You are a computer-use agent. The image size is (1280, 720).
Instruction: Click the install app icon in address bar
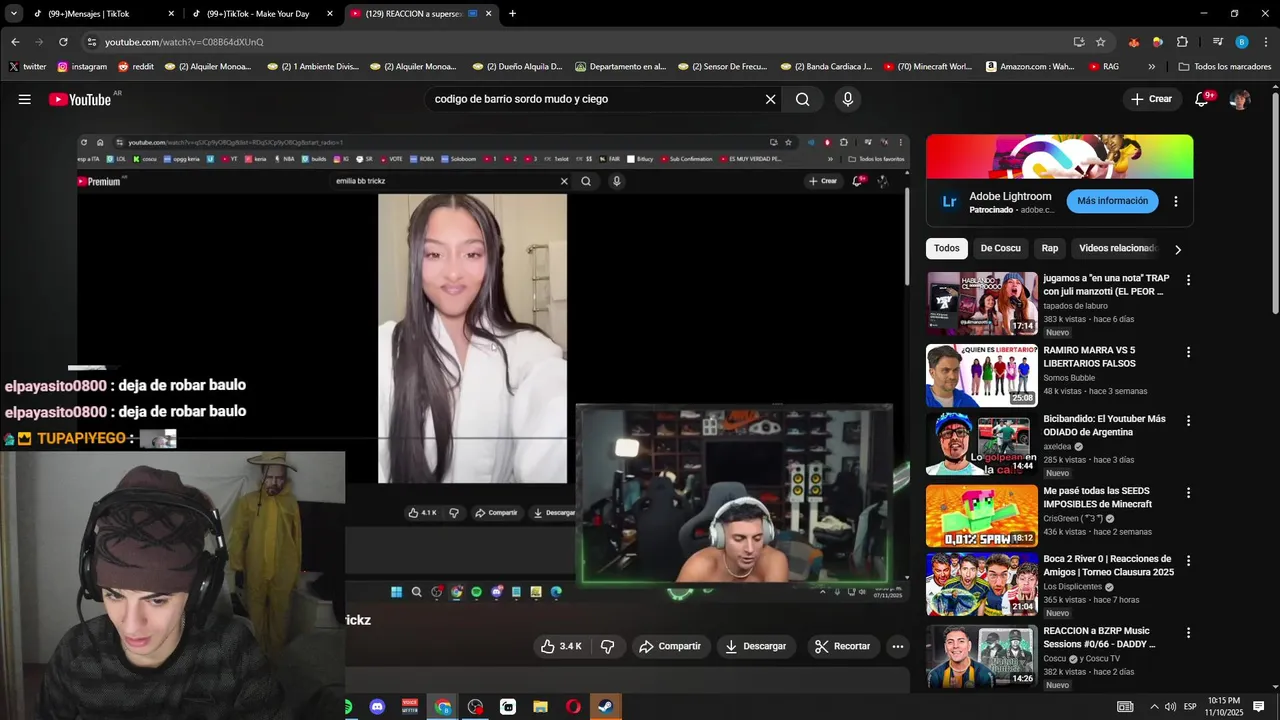pos(1078,42)
